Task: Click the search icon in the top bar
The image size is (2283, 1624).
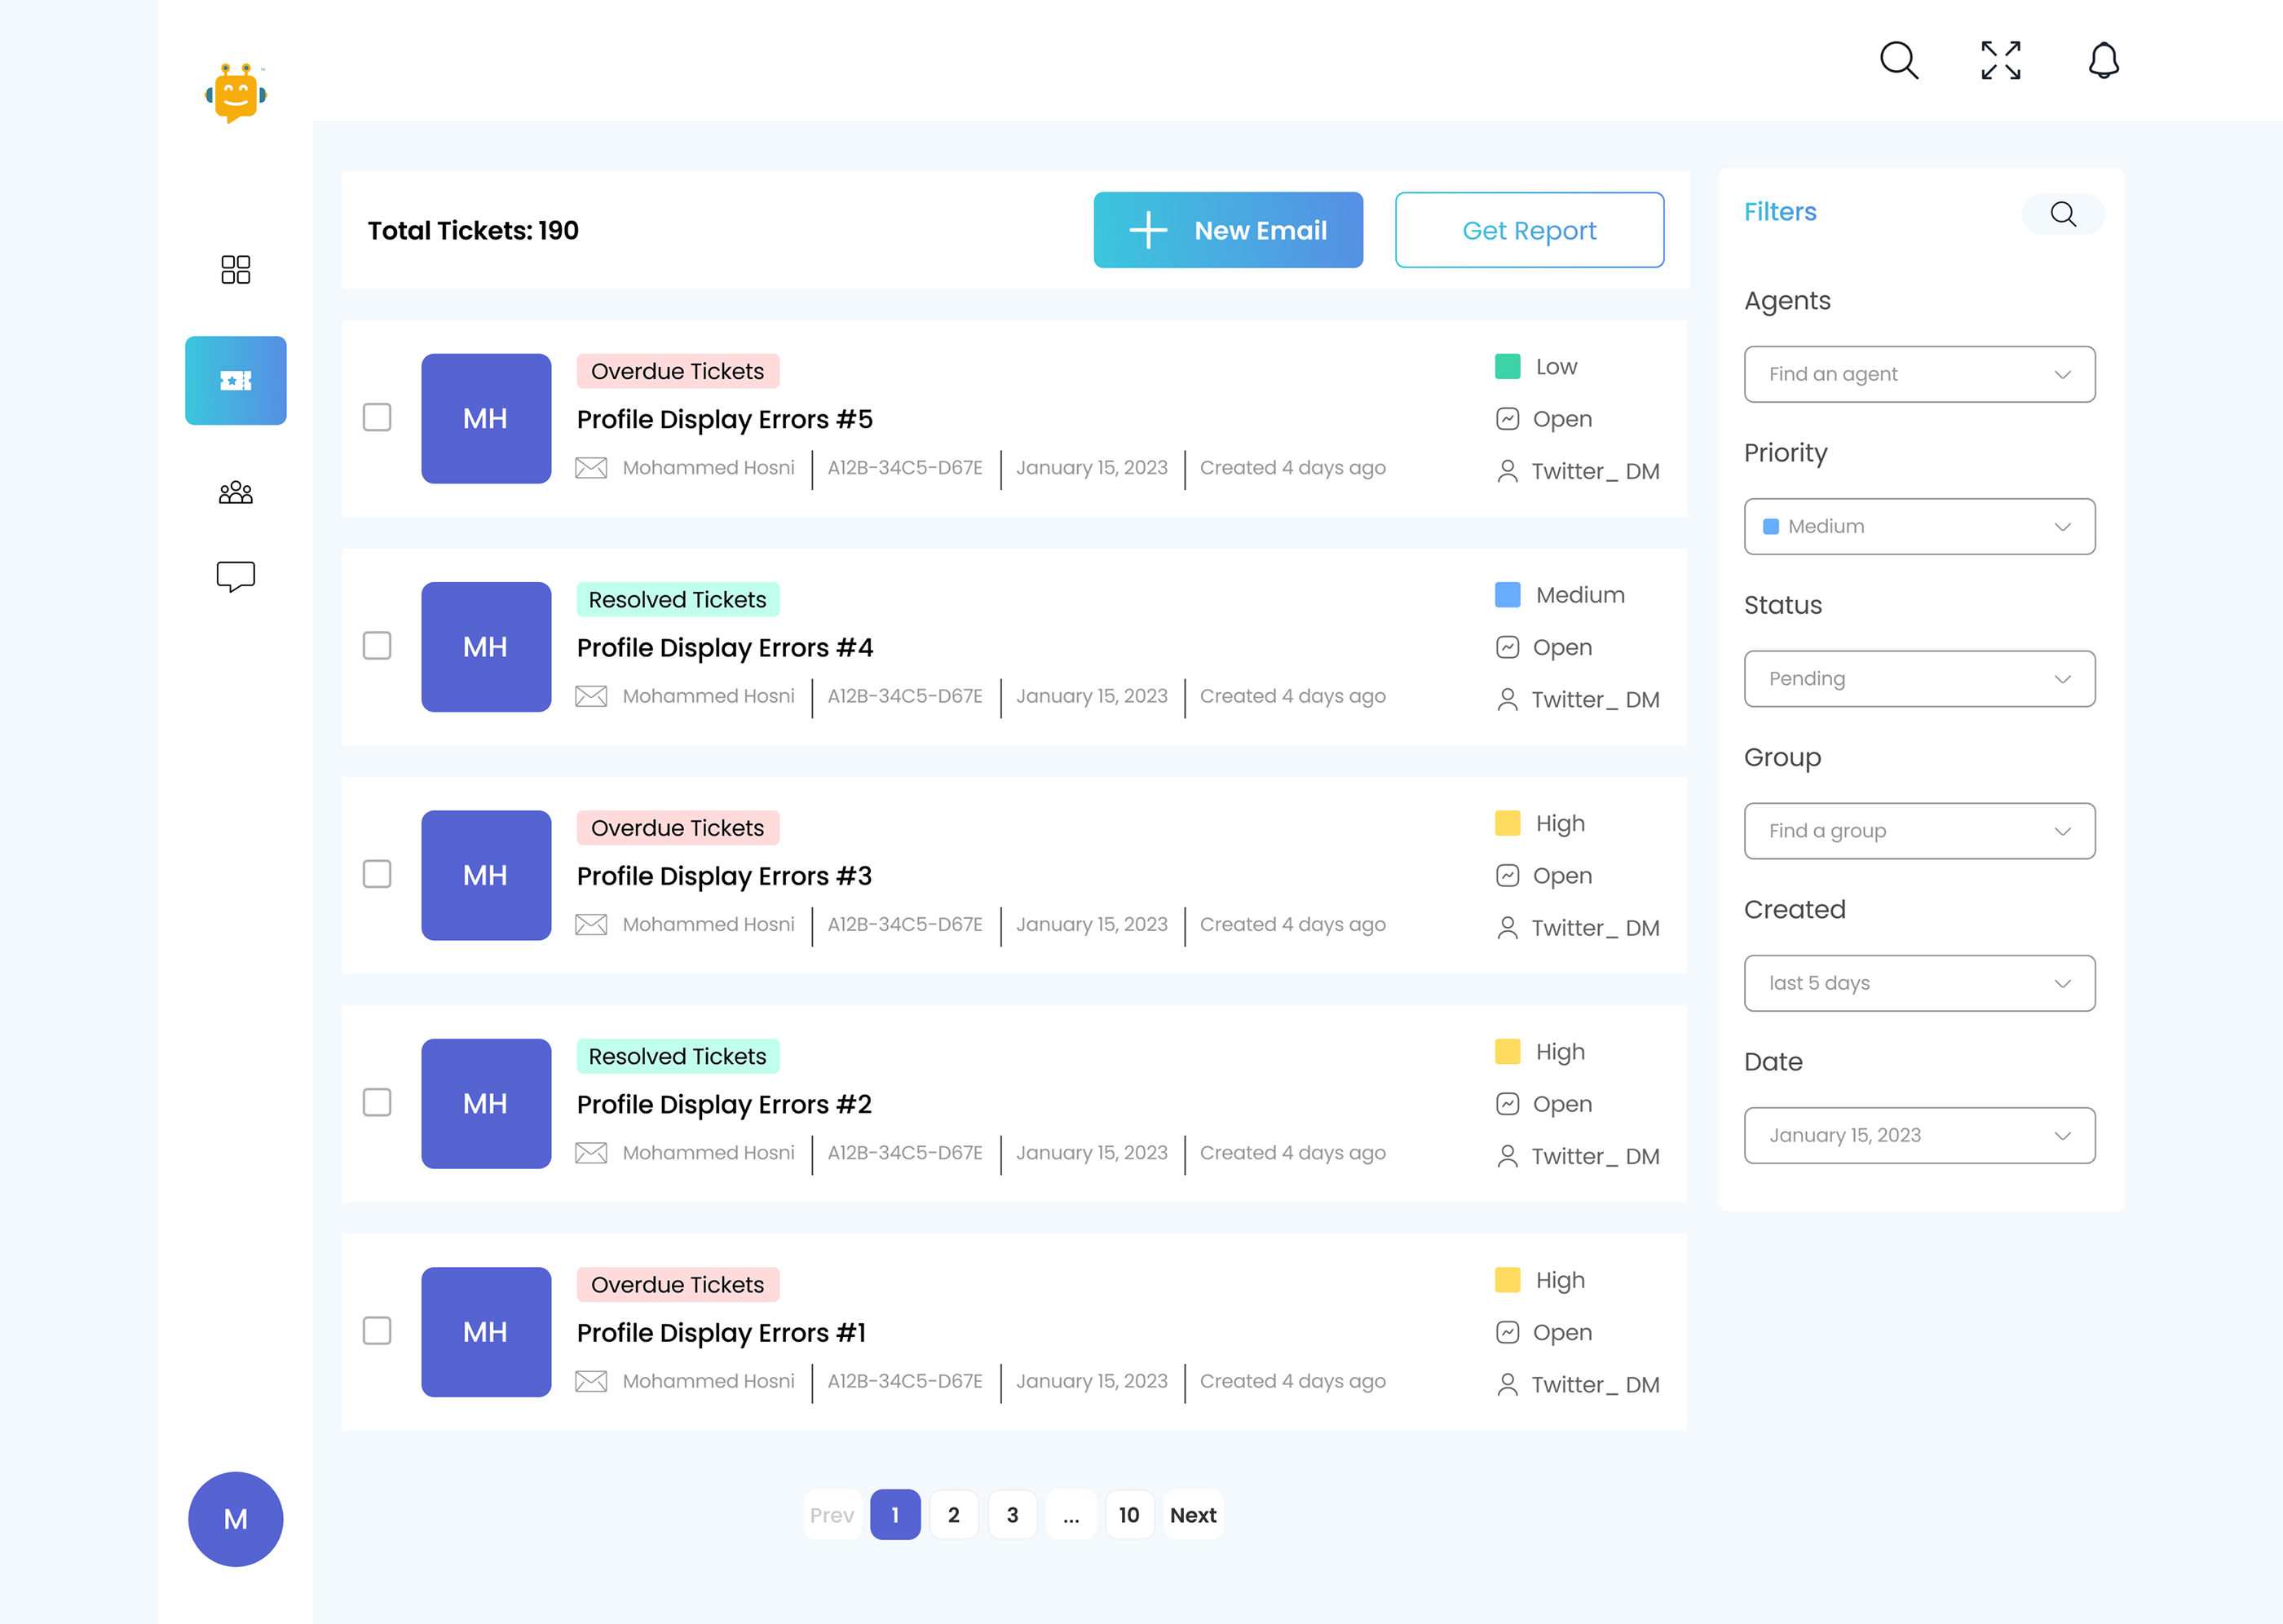Action: 1898,61
